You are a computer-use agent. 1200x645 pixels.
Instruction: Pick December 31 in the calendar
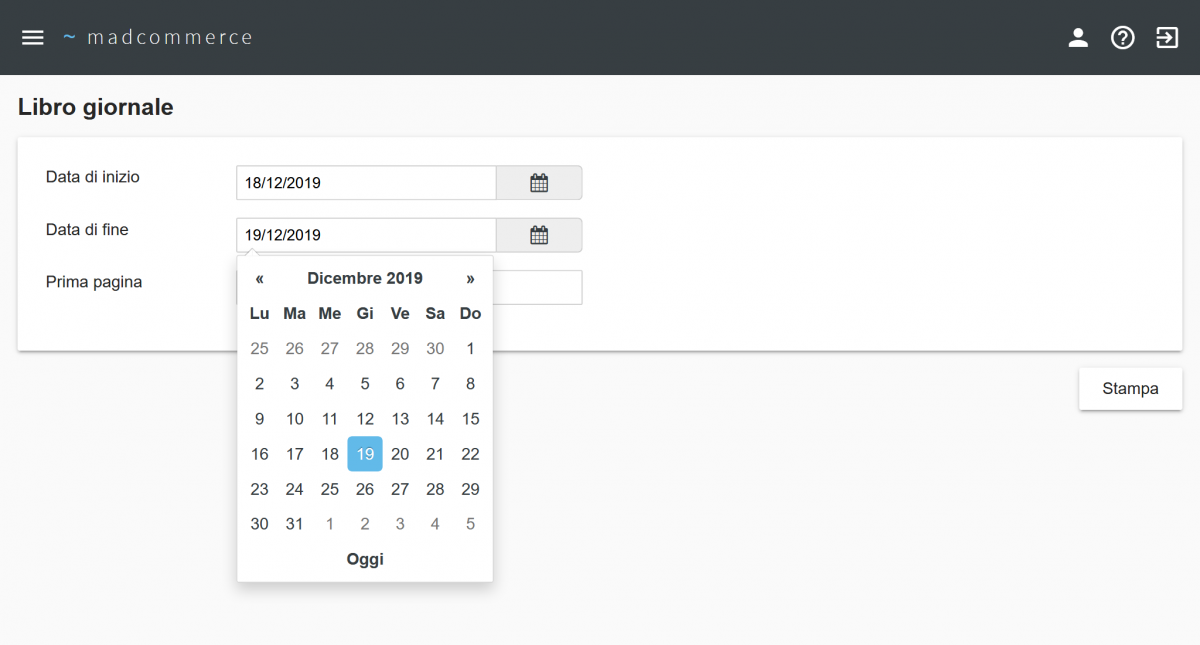(294, 524)
